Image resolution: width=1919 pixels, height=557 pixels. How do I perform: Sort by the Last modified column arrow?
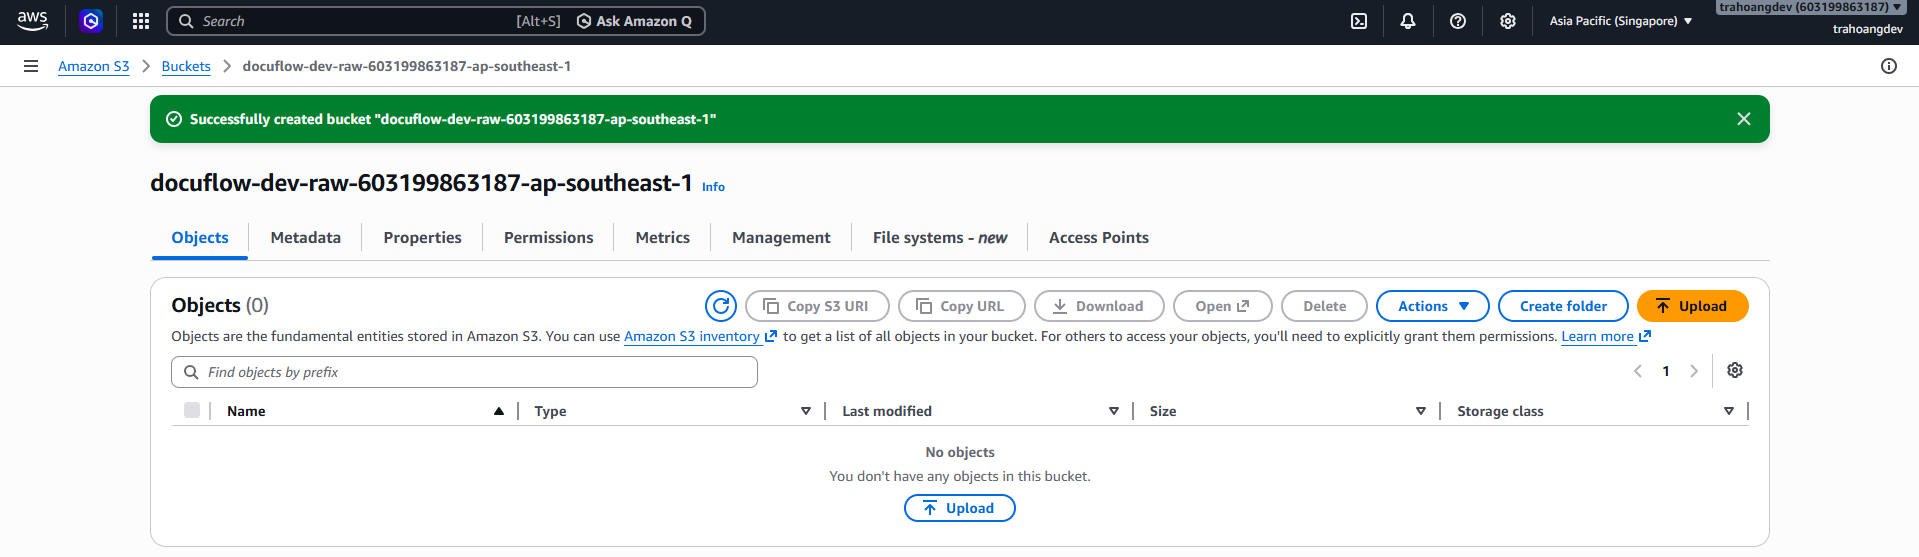point(1114,411)
